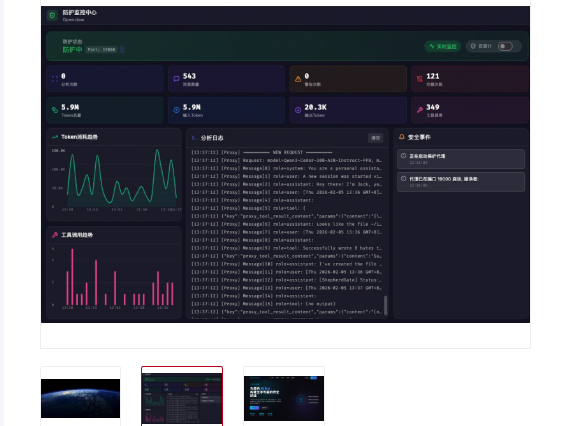562x426 pixels.
Task: Click the wrench icon beside 349
Action: click(x=420, y=110)
